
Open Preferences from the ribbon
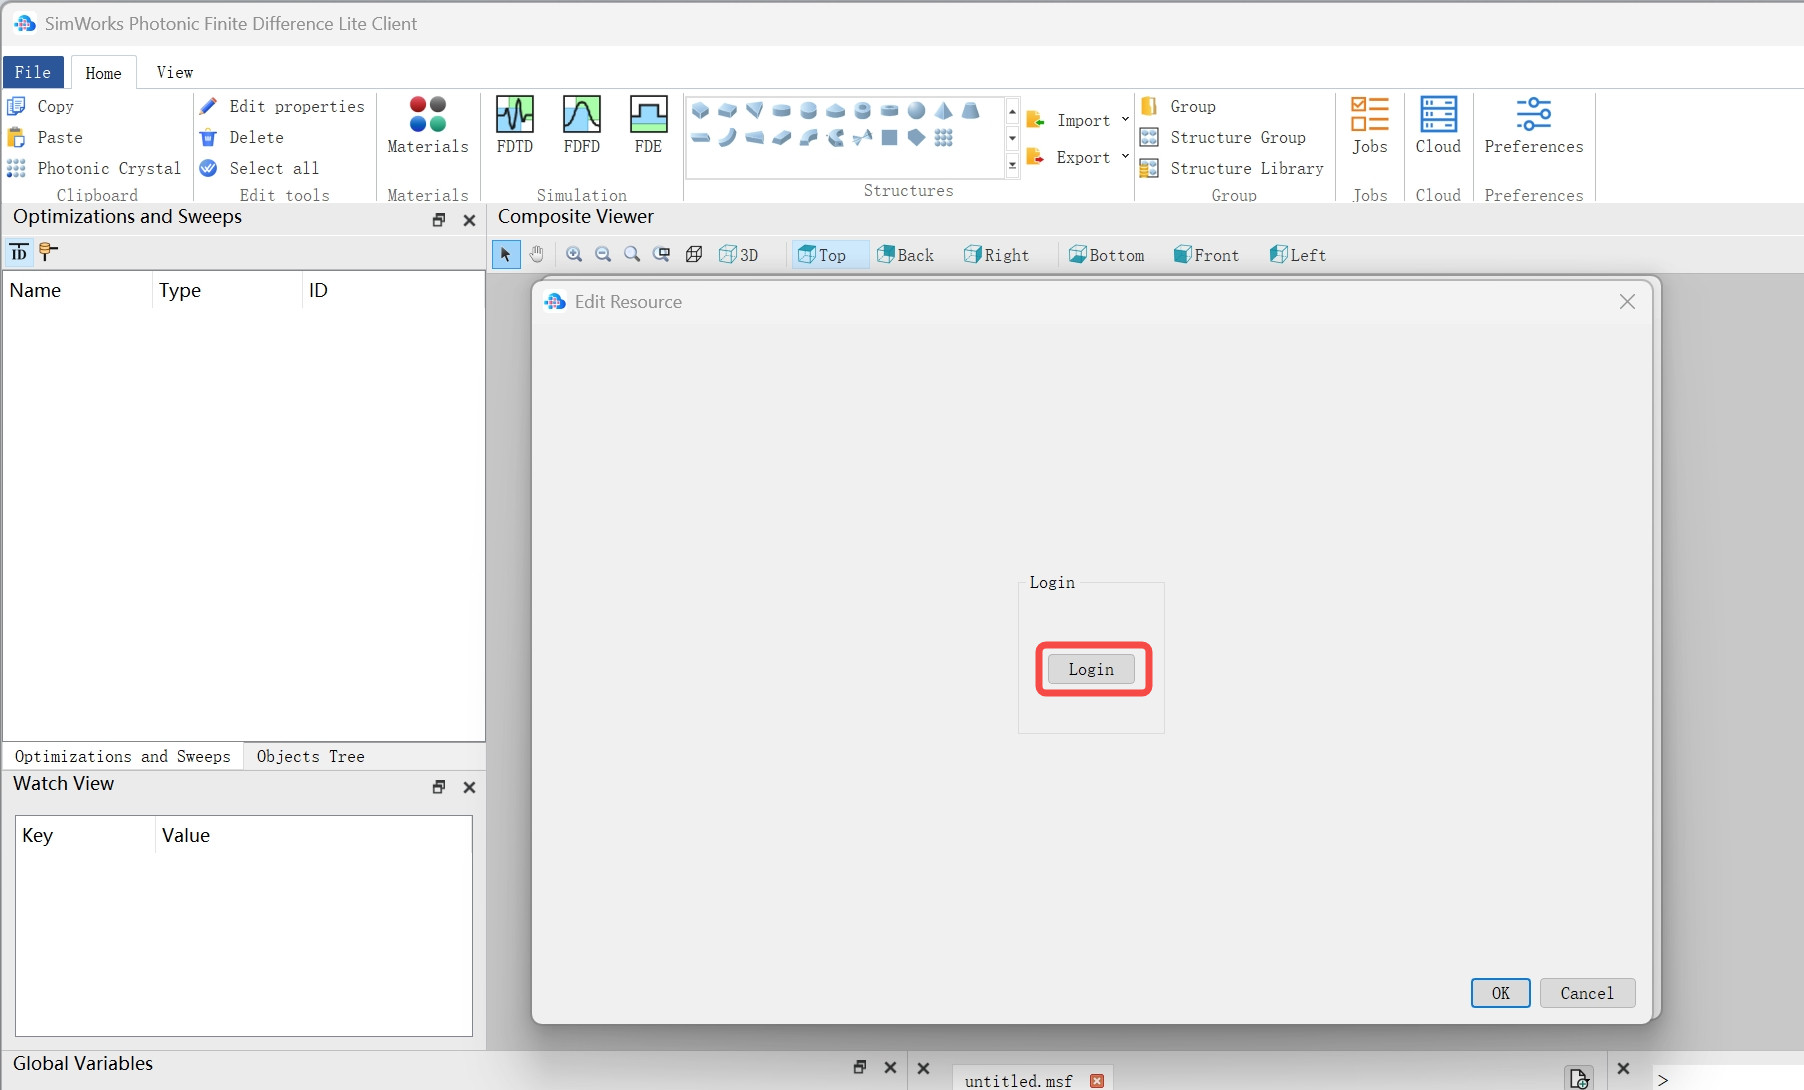1534,125
